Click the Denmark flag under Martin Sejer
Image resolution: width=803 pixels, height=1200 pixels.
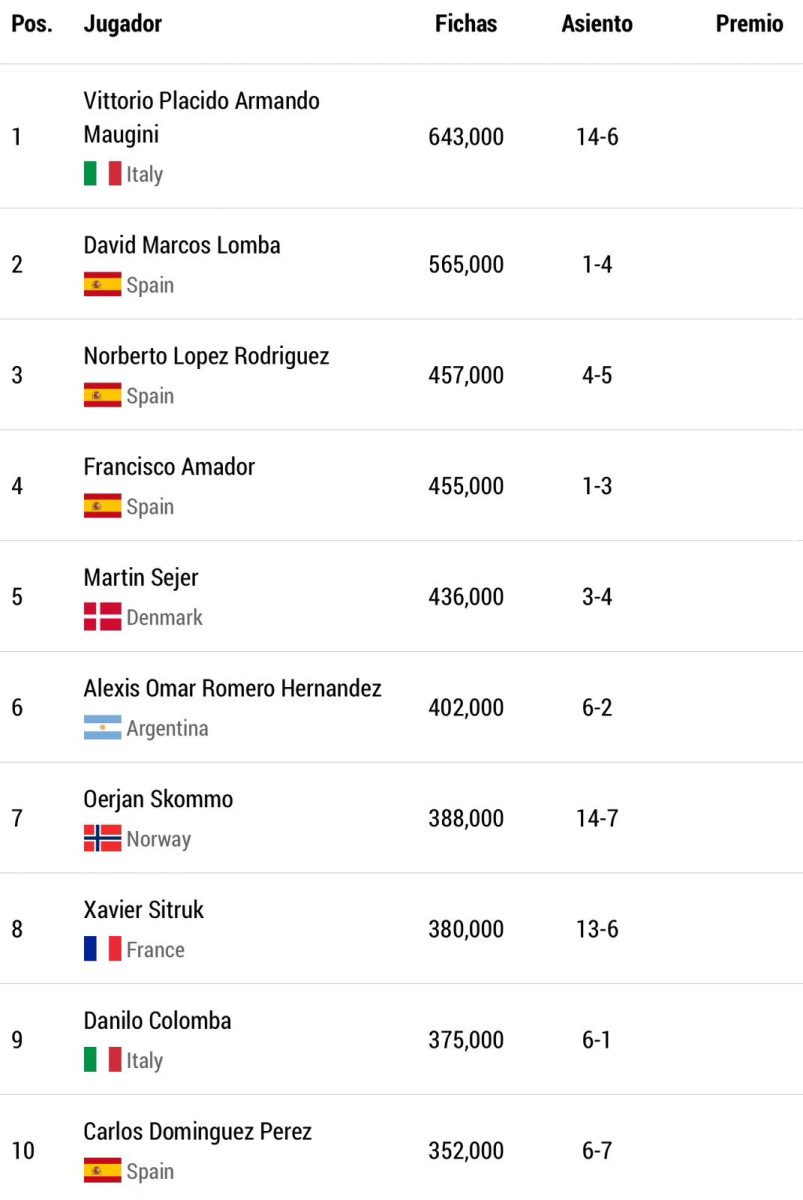102,617
